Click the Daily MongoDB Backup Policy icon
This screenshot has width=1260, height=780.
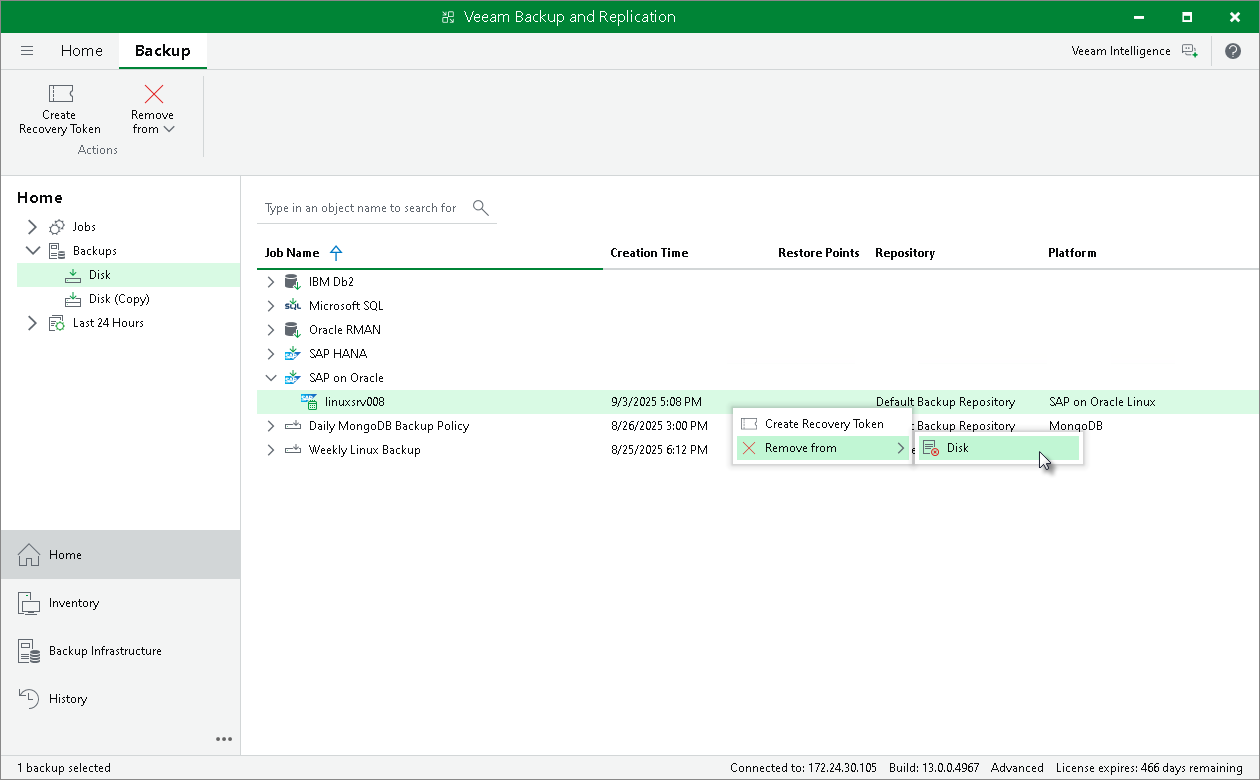292,426
